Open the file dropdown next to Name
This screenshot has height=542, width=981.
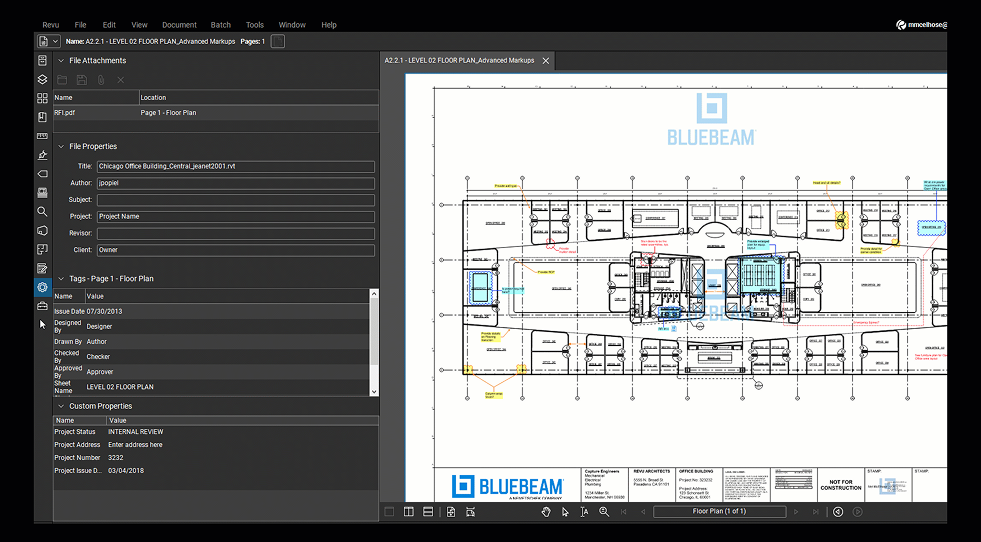(48, 41)
